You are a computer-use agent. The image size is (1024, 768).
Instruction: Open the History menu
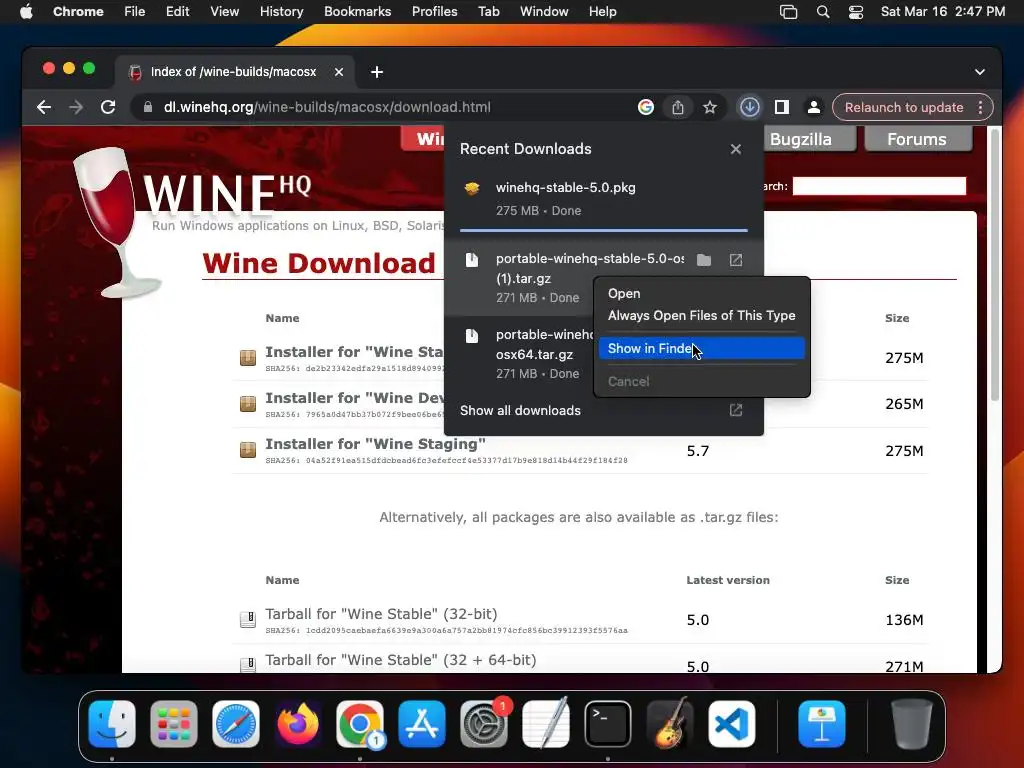point(281,12)
